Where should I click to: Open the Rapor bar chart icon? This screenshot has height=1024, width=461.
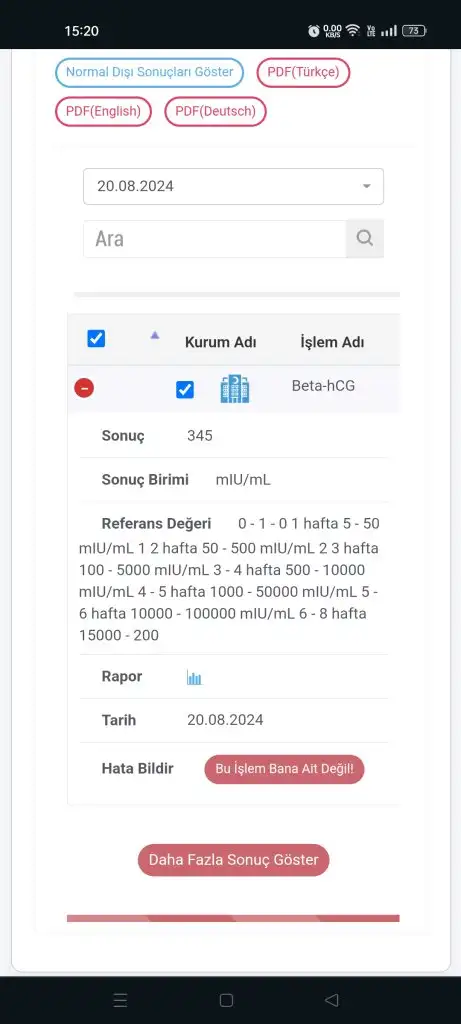[x=194, y=677]
